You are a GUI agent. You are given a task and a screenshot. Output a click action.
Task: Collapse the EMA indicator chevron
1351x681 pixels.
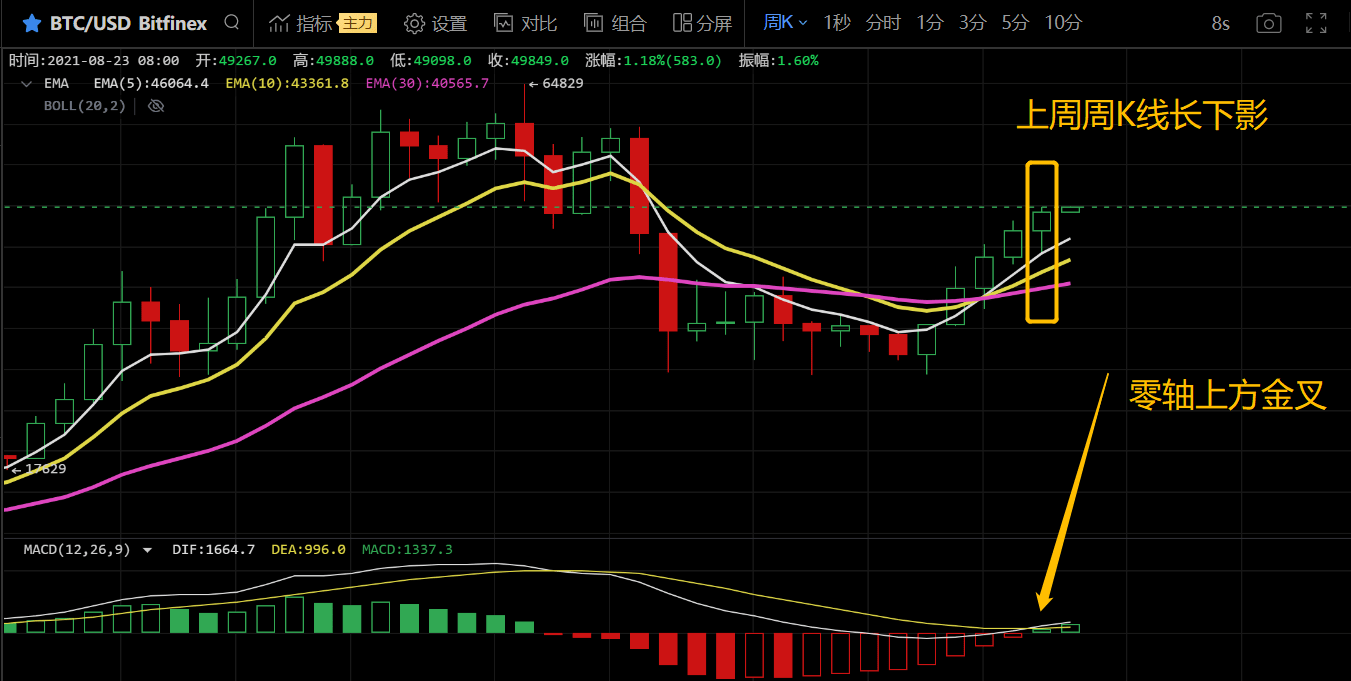coord(25,84)
